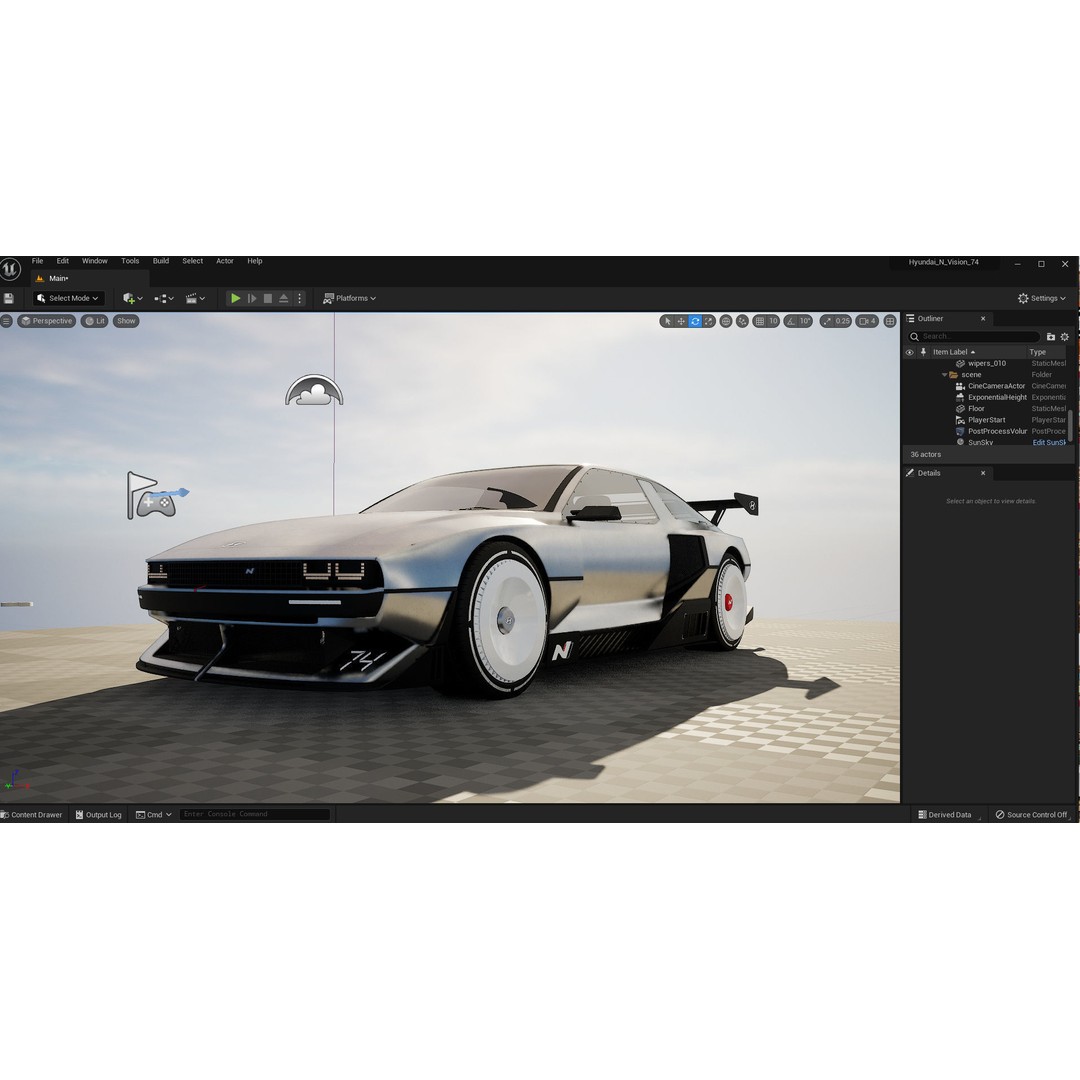Sort Outliner by Item Label
1080x1080 pixels.
(953, 352)
